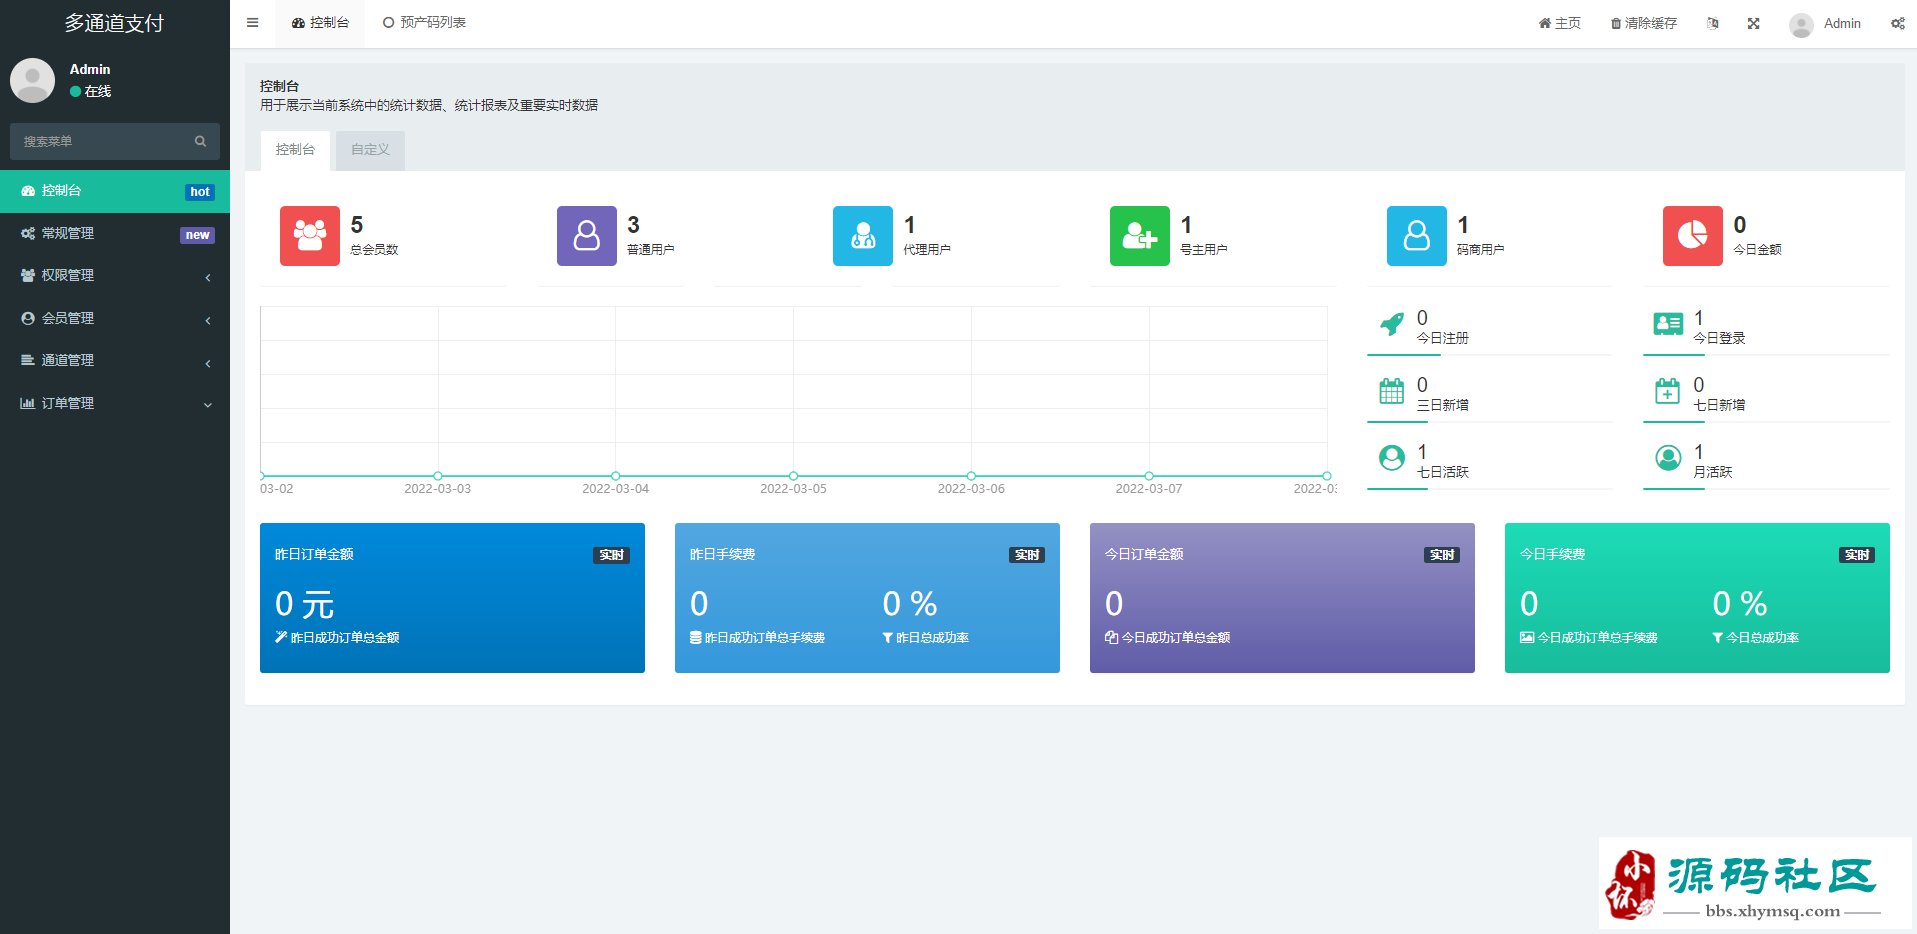This screenshot has height=934, width=1917.
Task: Open the 预产码列表 top tab
Action: 424,23
